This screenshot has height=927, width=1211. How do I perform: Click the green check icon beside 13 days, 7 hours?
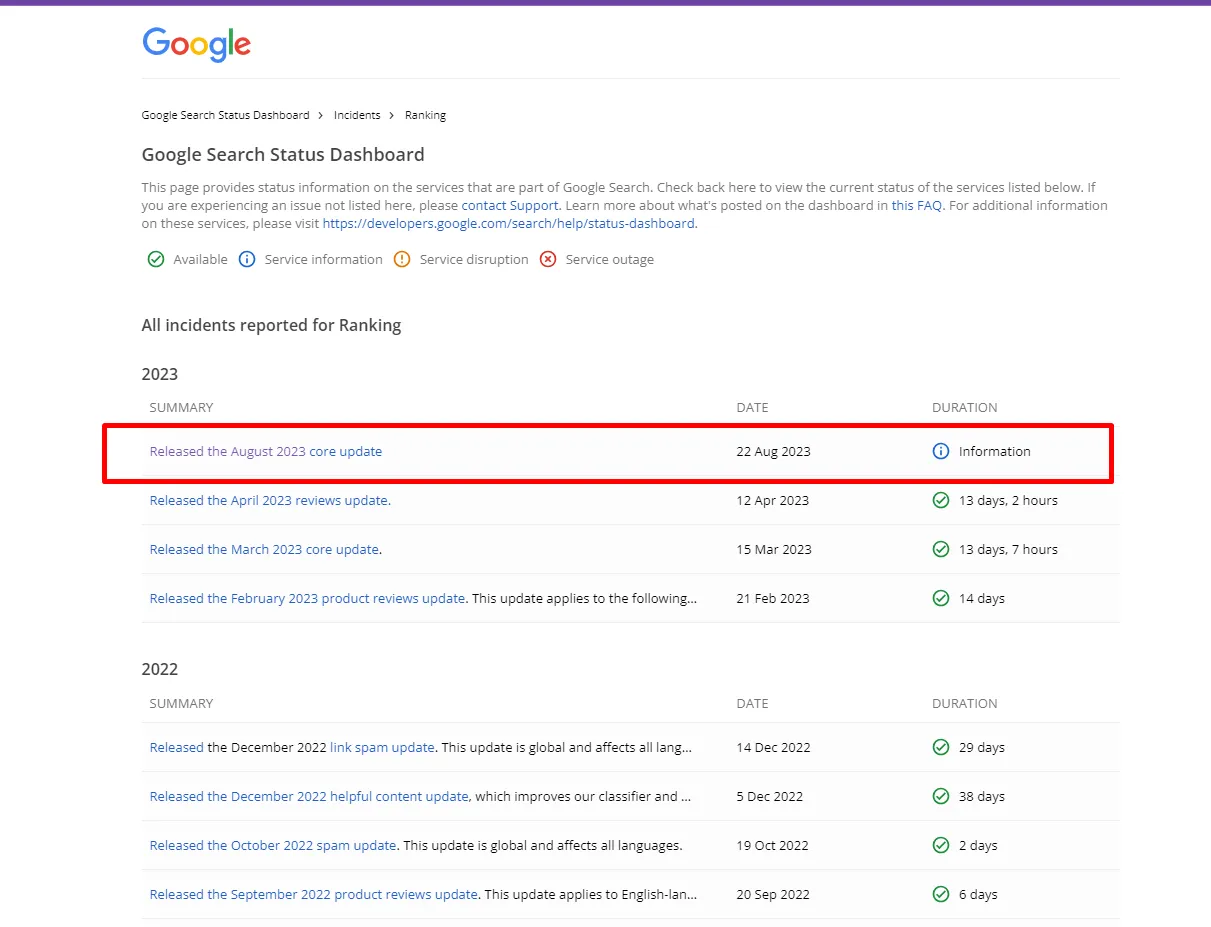(941, 549)
